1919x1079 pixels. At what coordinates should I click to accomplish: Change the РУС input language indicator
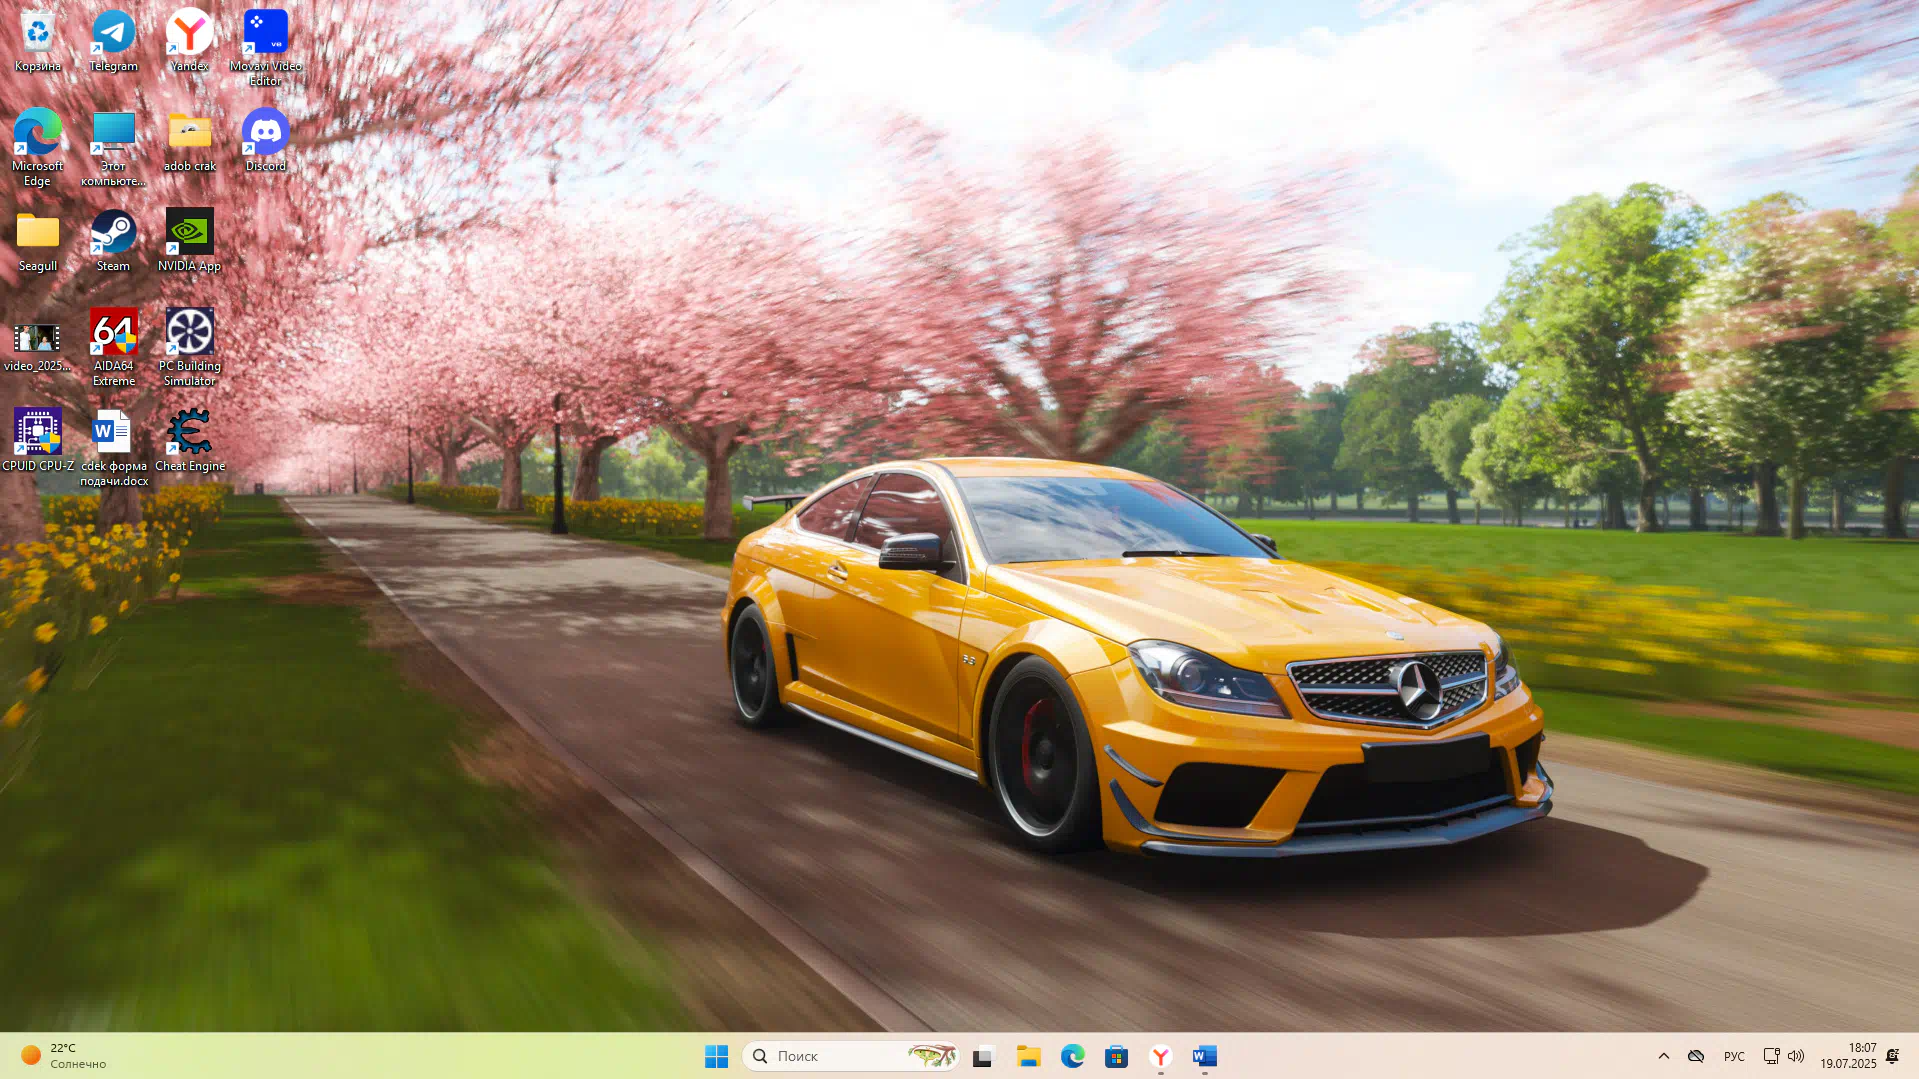[x=1734, y=1056]
